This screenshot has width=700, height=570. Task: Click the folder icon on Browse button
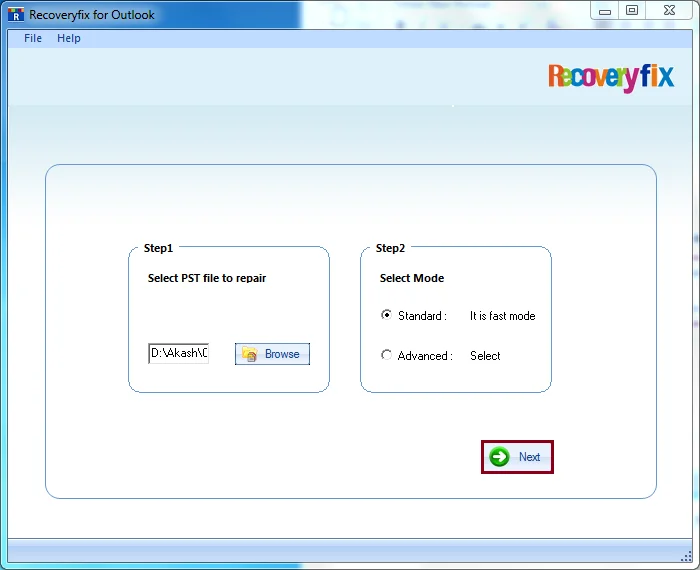point(250,354)
